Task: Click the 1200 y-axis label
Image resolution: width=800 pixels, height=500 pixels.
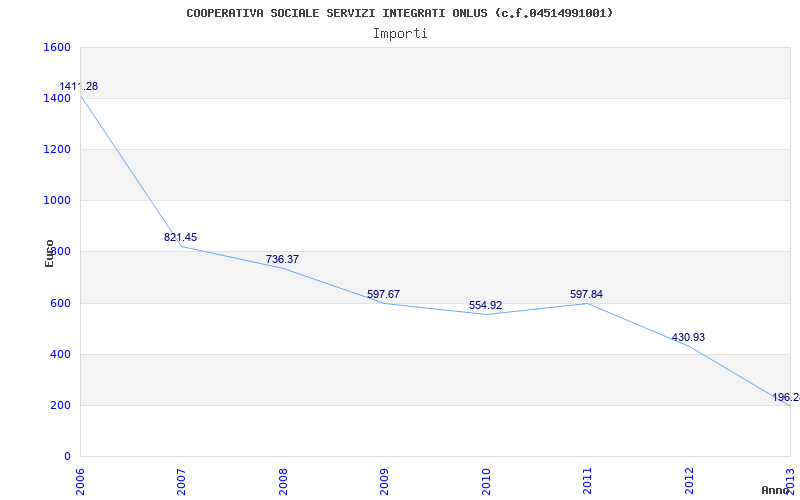Action: point(57,149)
